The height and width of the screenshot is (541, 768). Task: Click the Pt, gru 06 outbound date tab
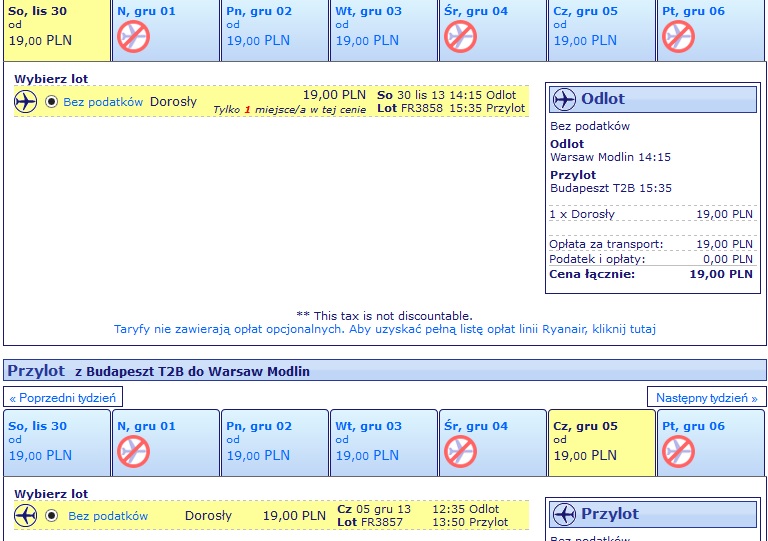[711, 30]
